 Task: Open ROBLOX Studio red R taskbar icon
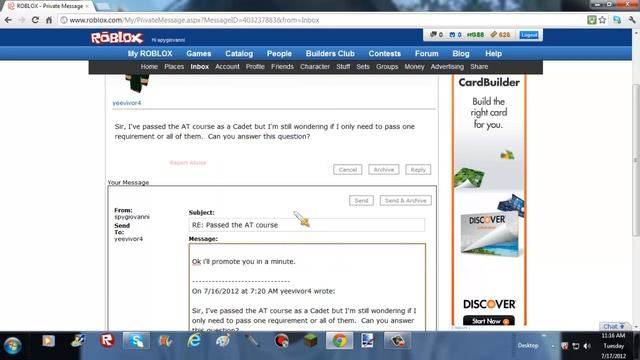[107, 341]
